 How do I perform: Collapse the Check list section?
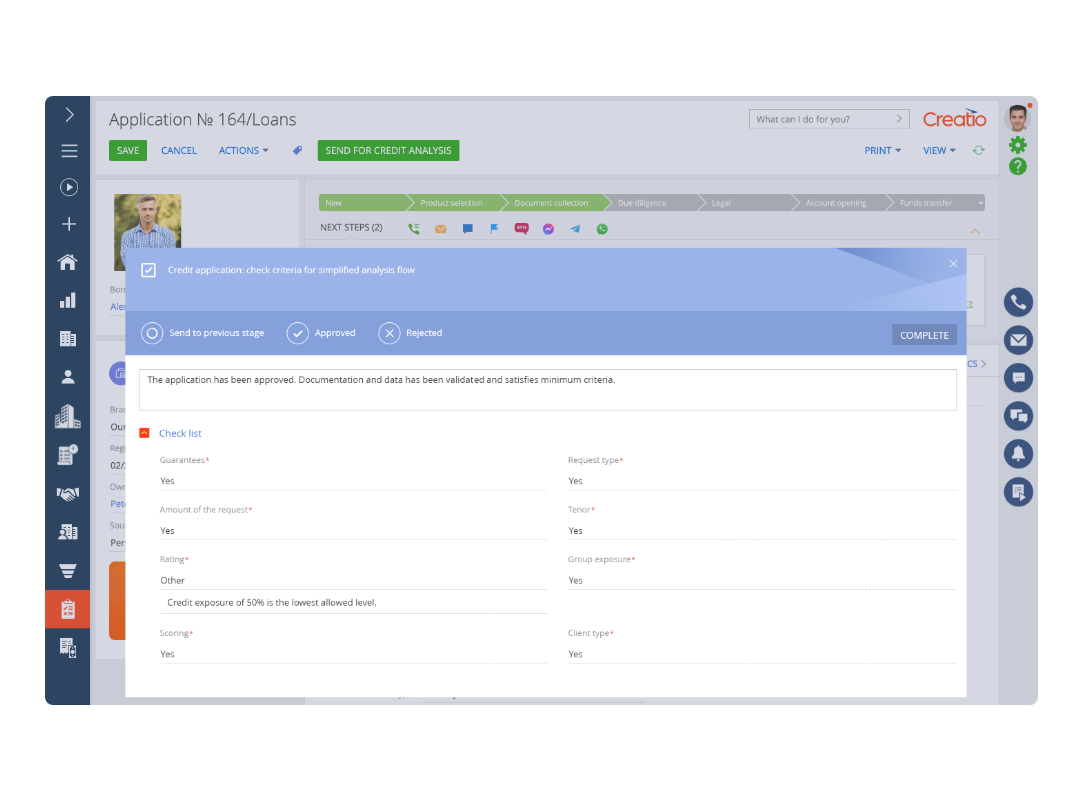144,433
